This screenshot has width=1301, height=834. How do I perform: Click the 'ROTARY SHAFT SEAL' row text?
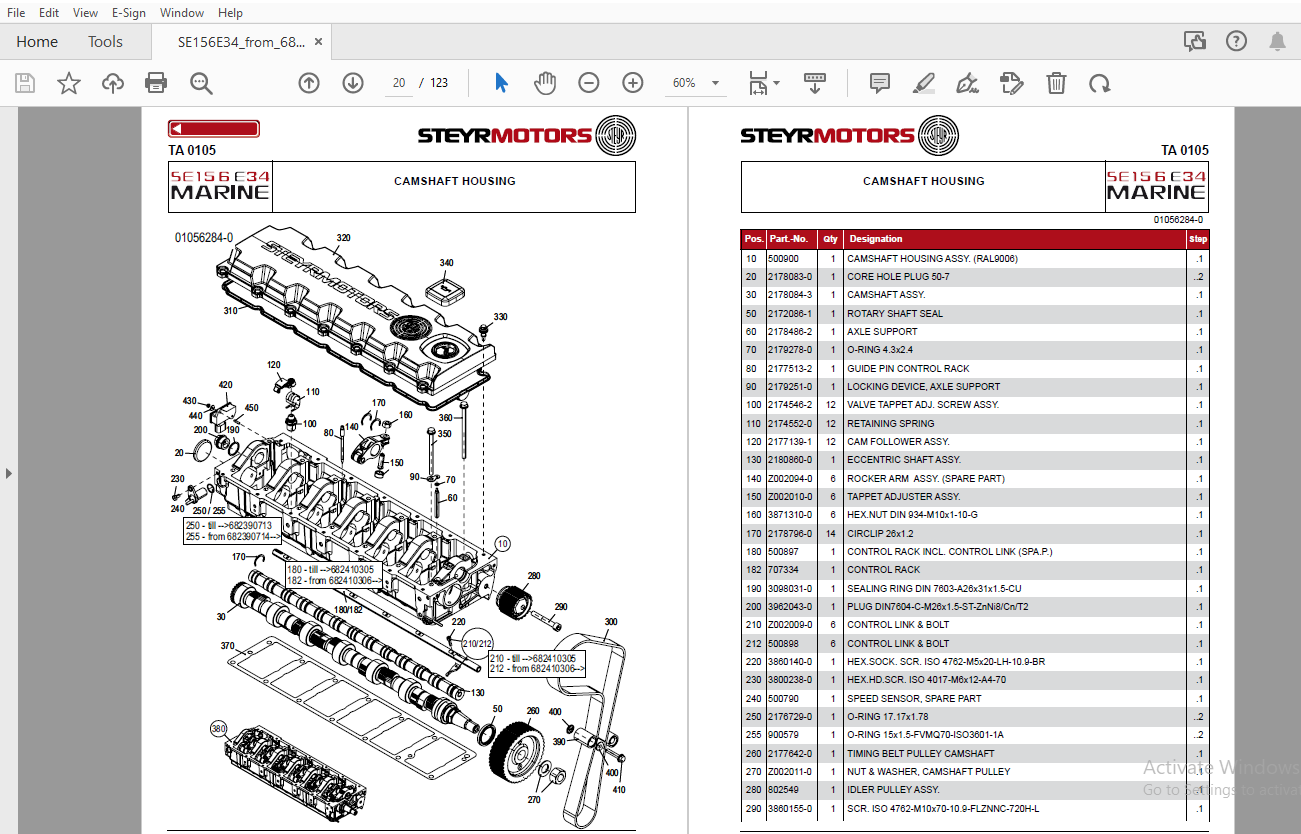(x=895, y=313)
